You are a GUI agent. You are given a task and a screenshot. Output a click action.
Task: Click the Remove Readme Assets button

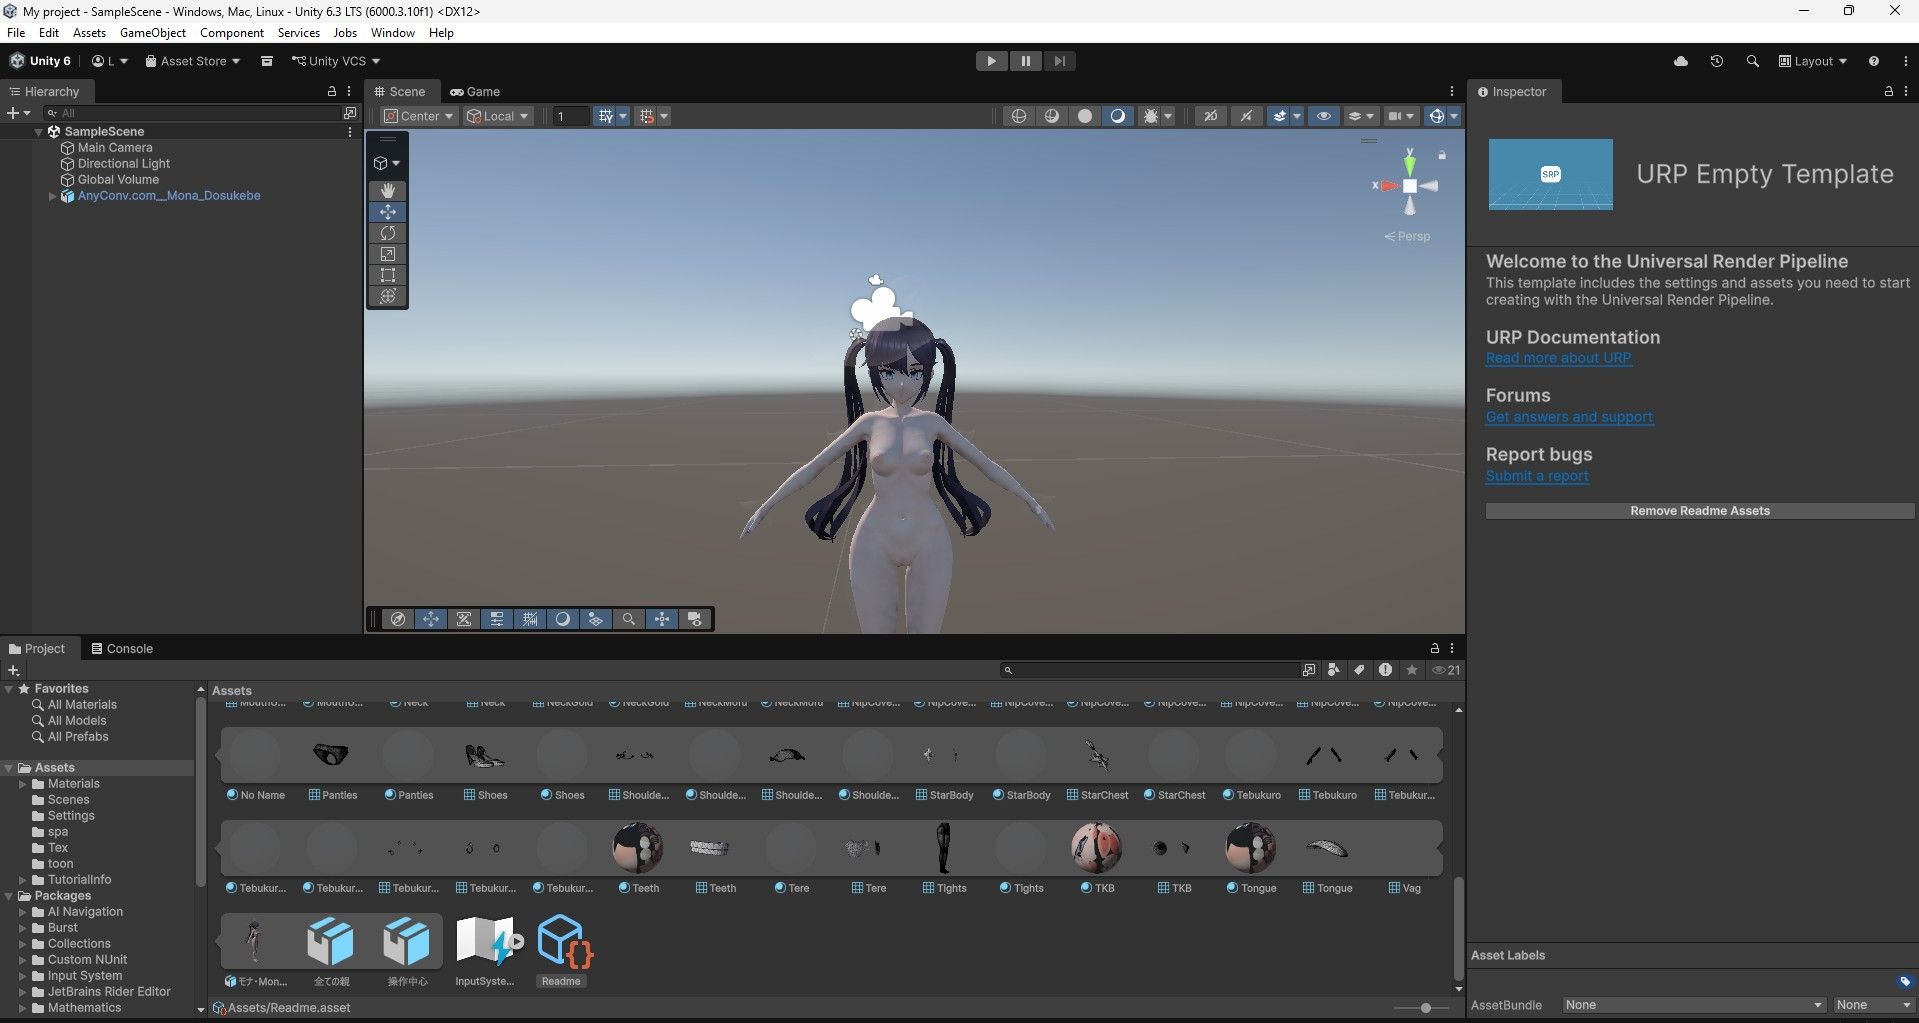click(x=1700, y=511)
